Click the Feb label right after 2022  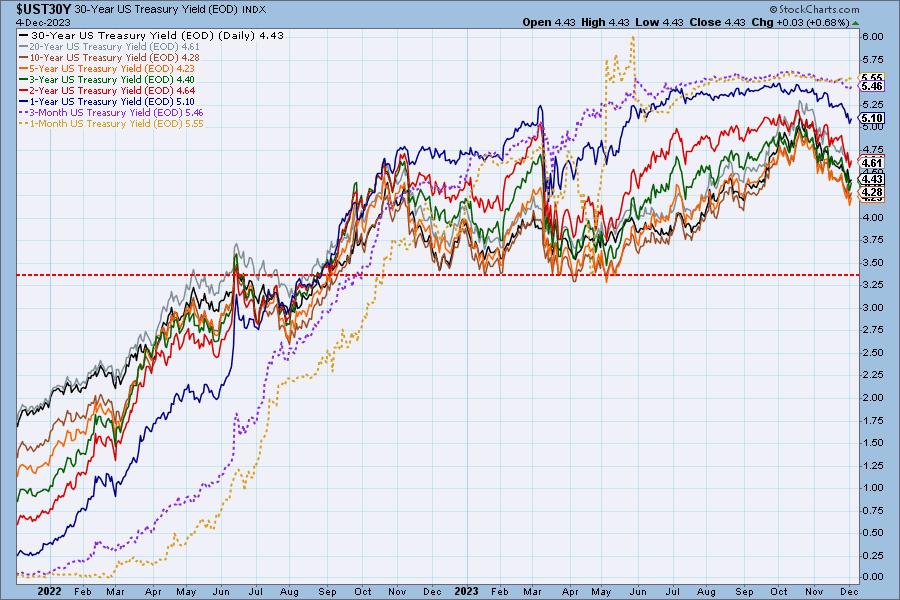tap(83, 591)
